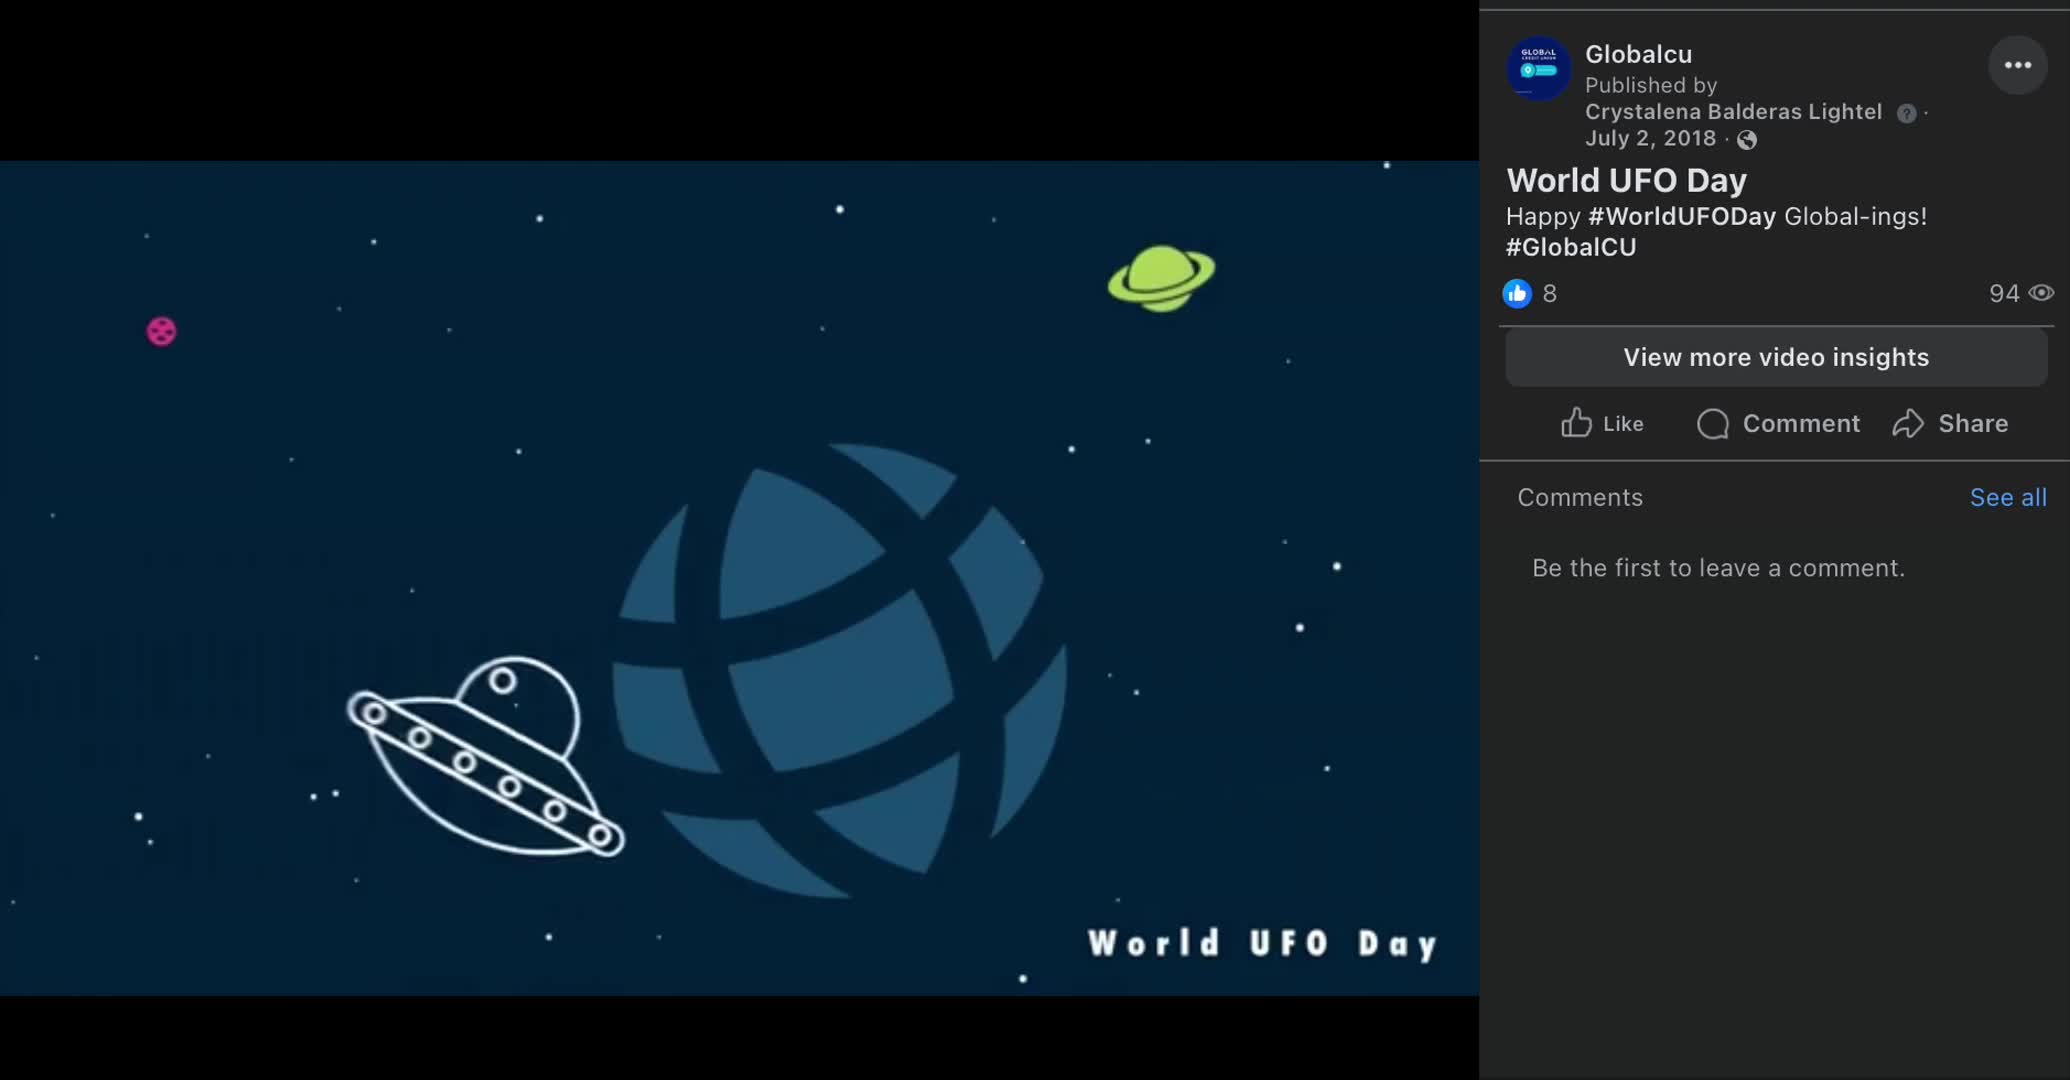Click the eye views icon
The image size is (2070, 1080).
pos(2041,293)
